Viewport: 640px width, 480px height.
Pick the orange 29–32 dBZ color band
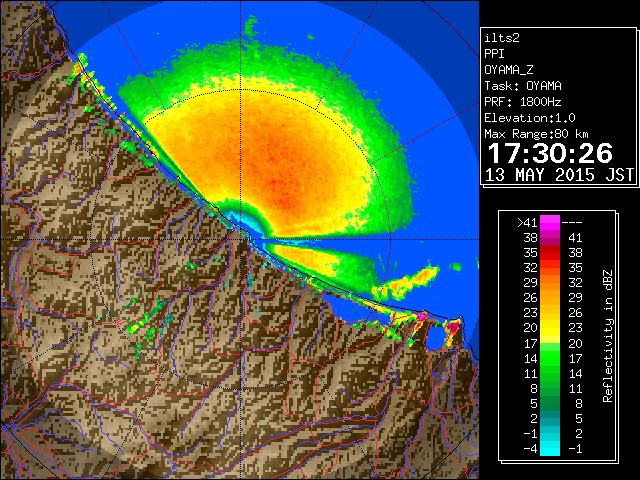[550, 283]
